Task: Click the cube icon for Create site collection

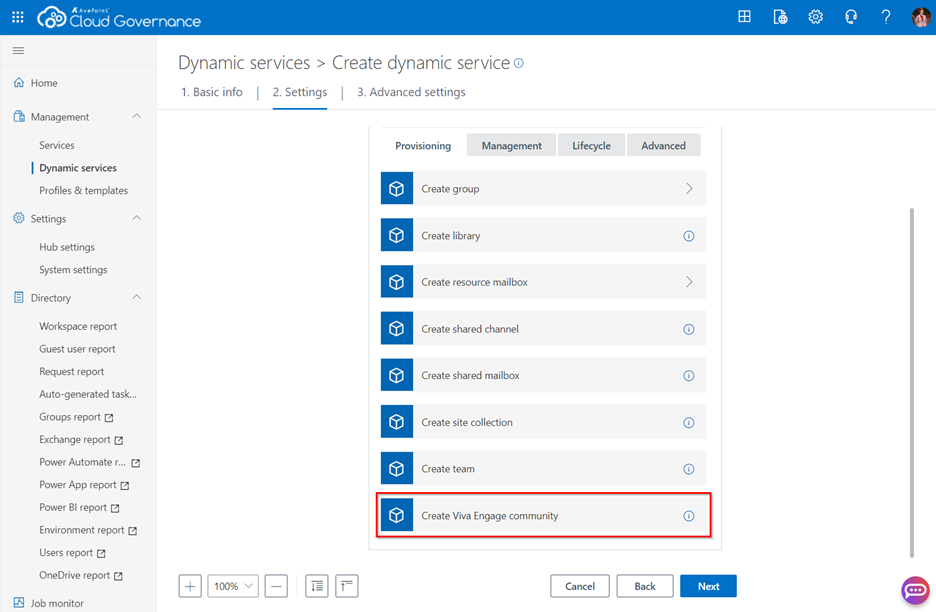Action: tap(397, 422)
